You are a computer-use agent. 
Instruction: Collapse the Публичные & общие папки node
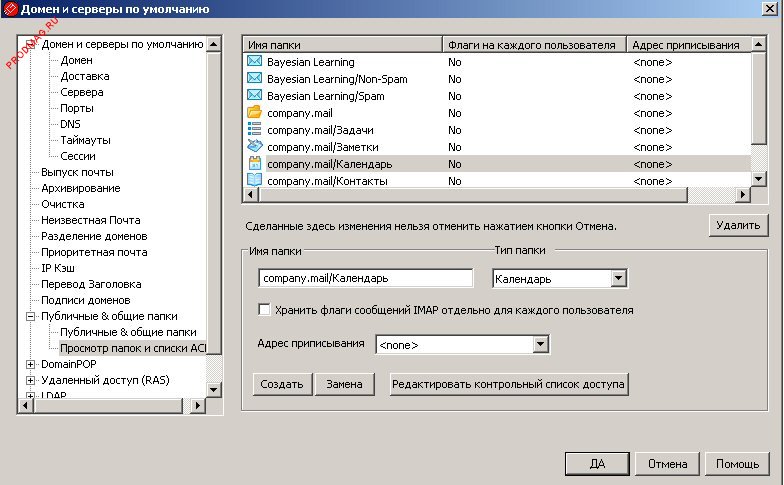click(31, 316)
